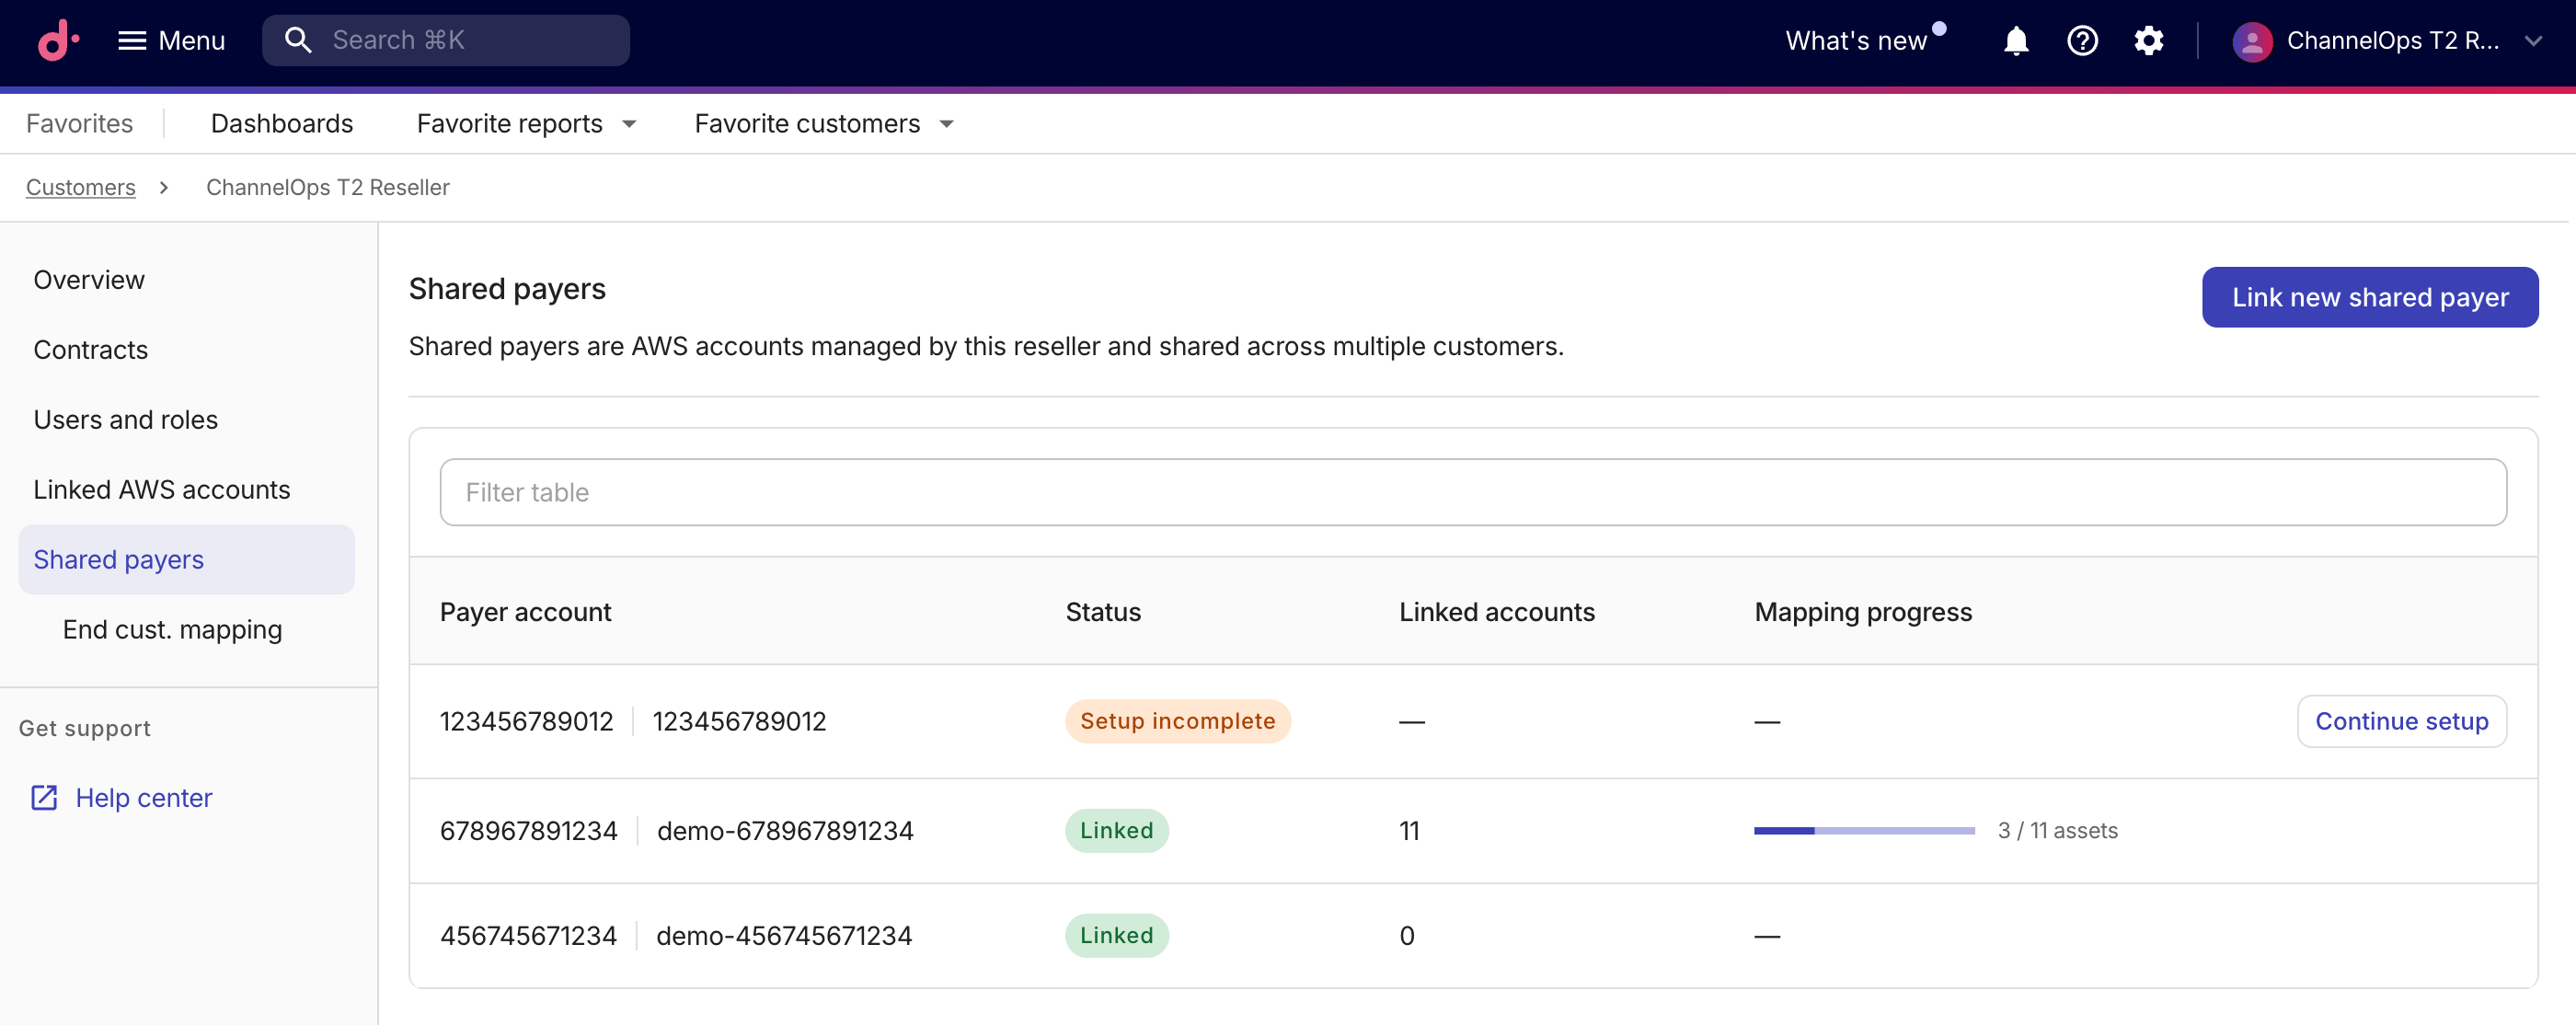This screenshot has height=1025, width=2576.
Task: Click Continue setup for payer 123456789012
Action: pos(2401,721)
